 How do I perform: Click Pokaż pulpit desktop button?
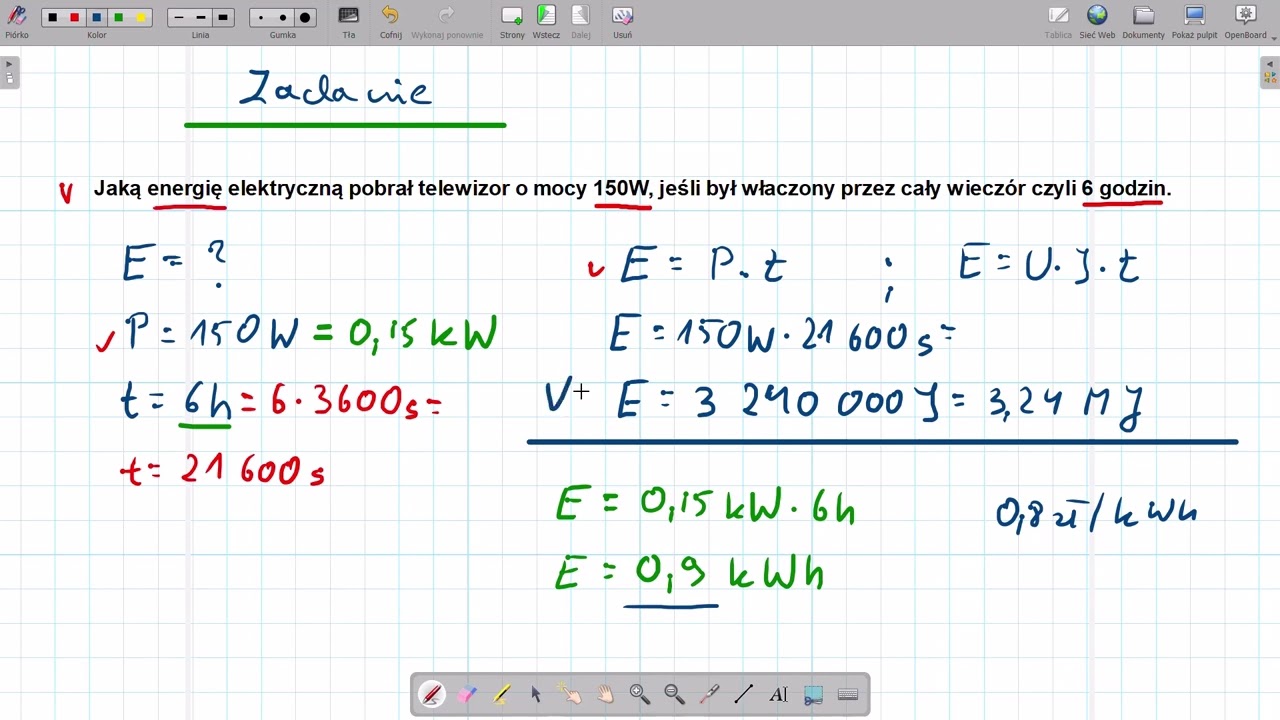[1194, 21]
